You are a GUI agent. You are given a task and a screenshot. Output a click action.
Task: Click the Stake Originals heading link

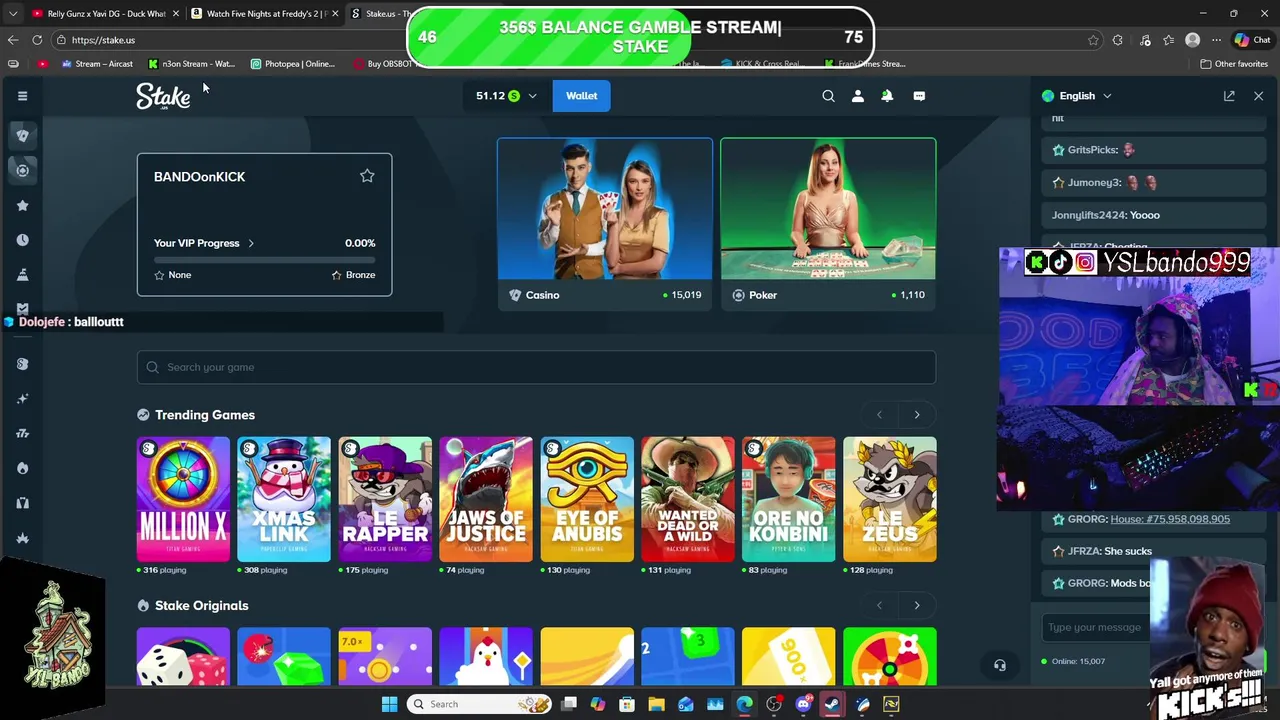coord(201,606)
